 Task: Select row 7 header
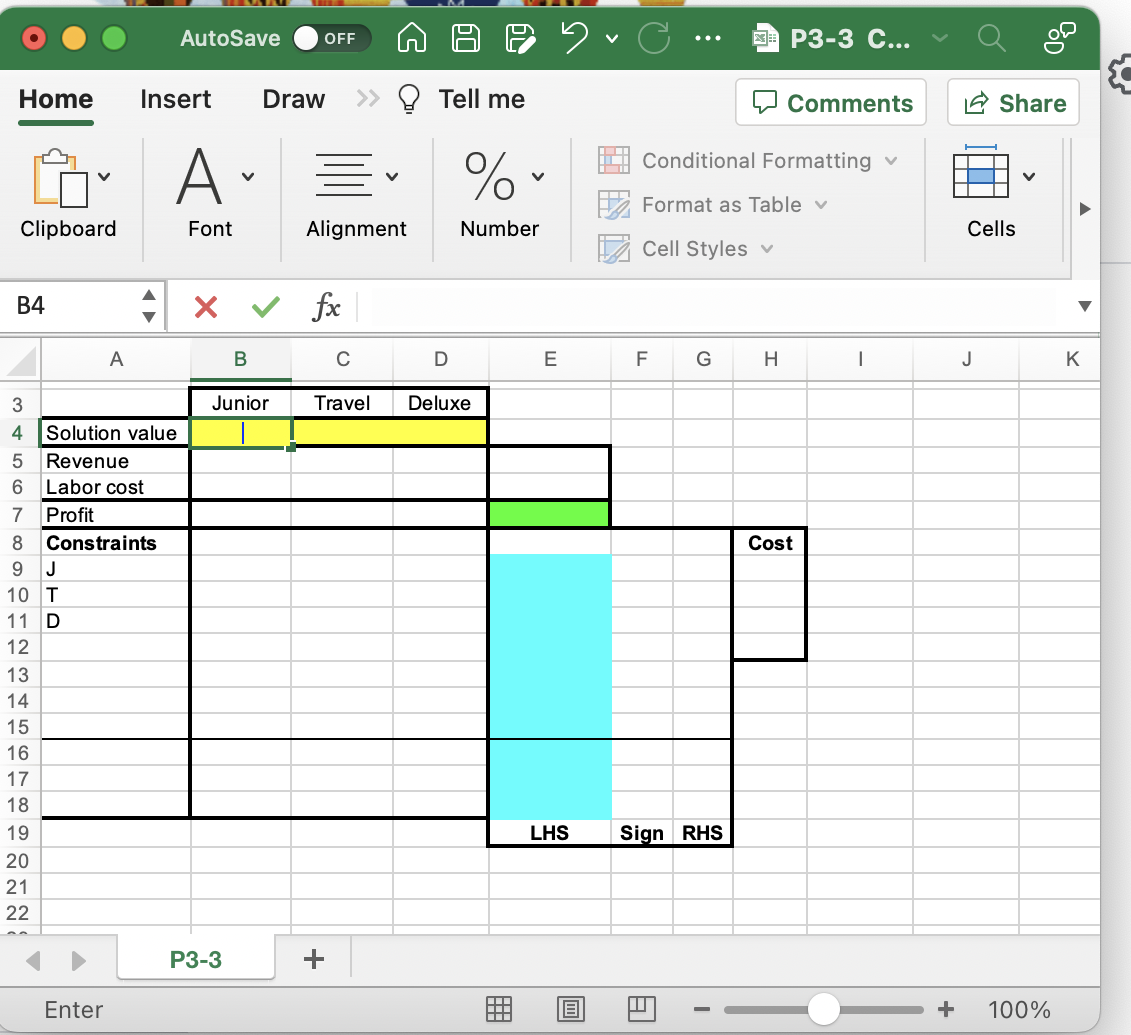click(x=19, y=514)
